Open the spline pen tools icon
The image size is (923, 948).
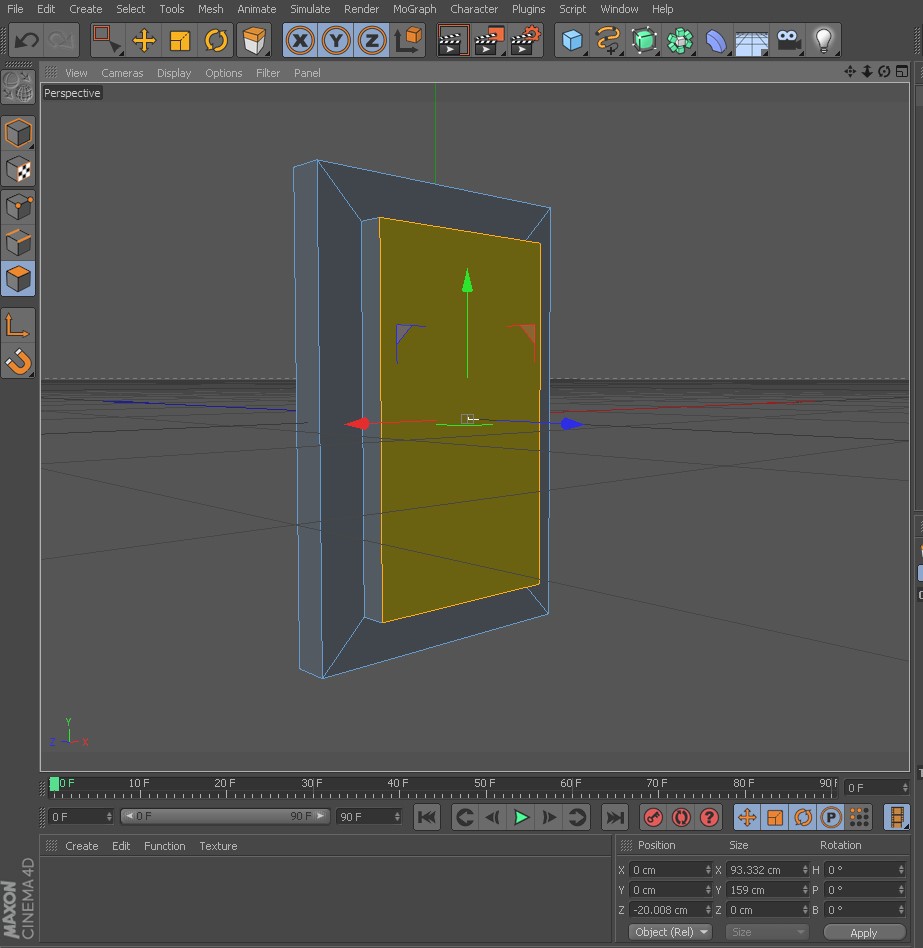pos(608,41)
